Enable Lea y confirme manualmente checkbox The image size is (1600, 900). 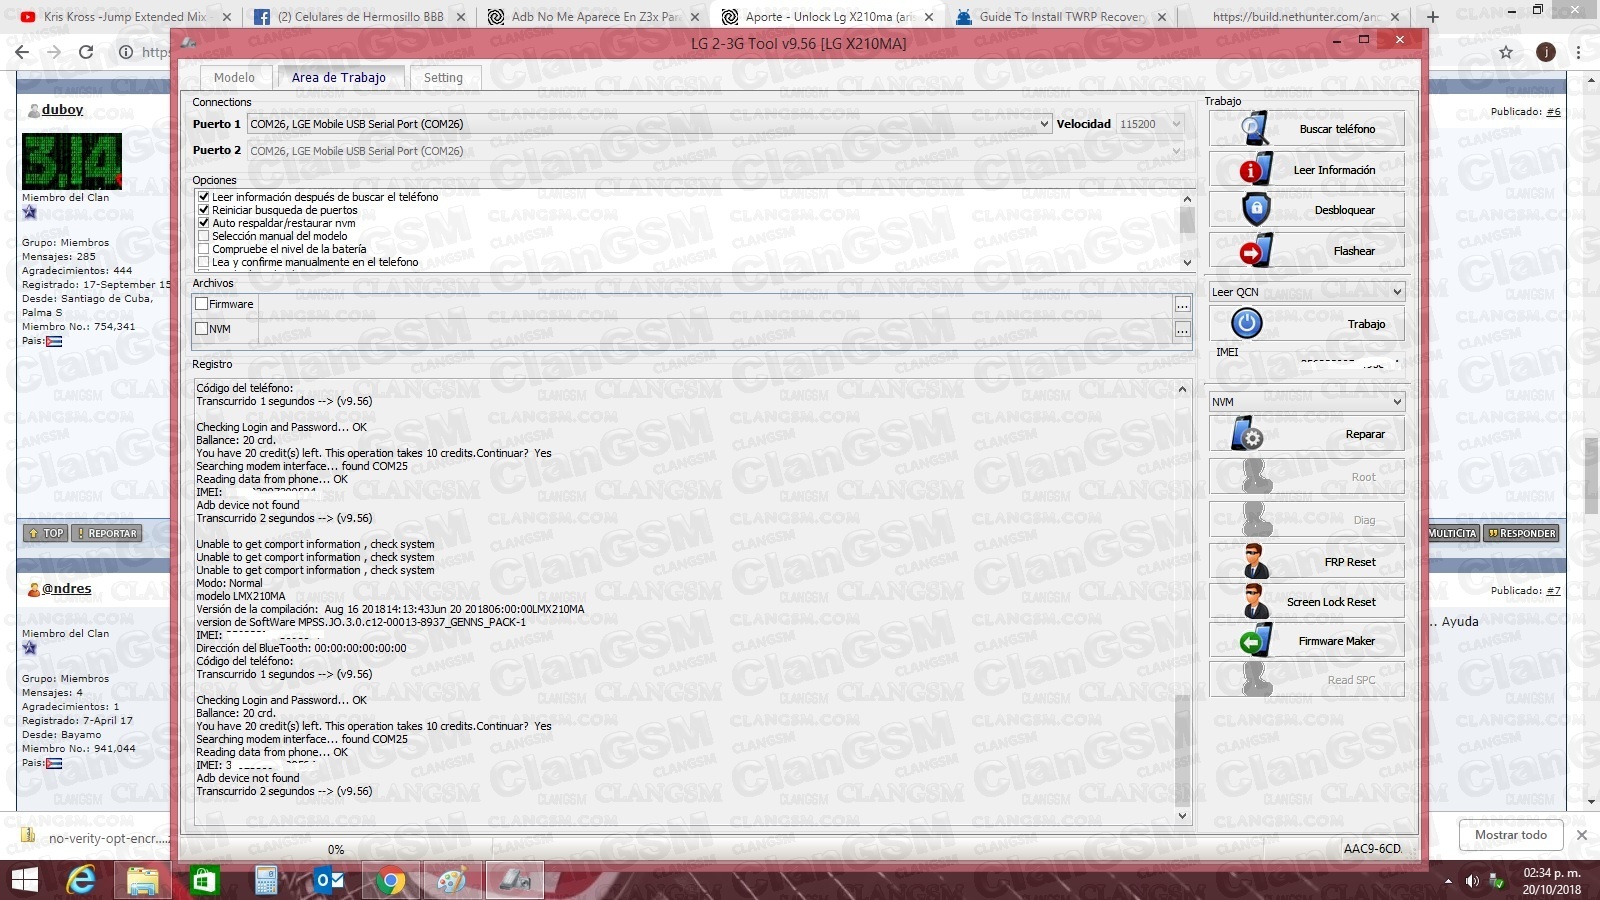(204, 262)
